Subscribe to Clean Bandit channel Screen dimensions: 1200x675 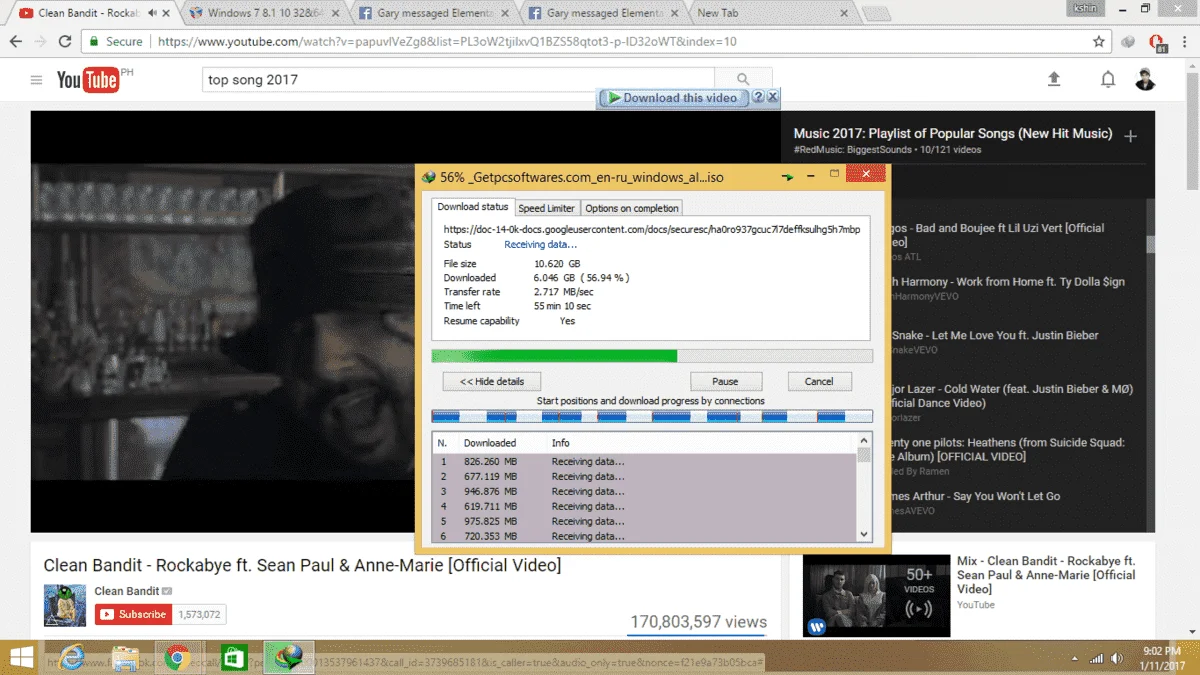[x=133, y=614]
